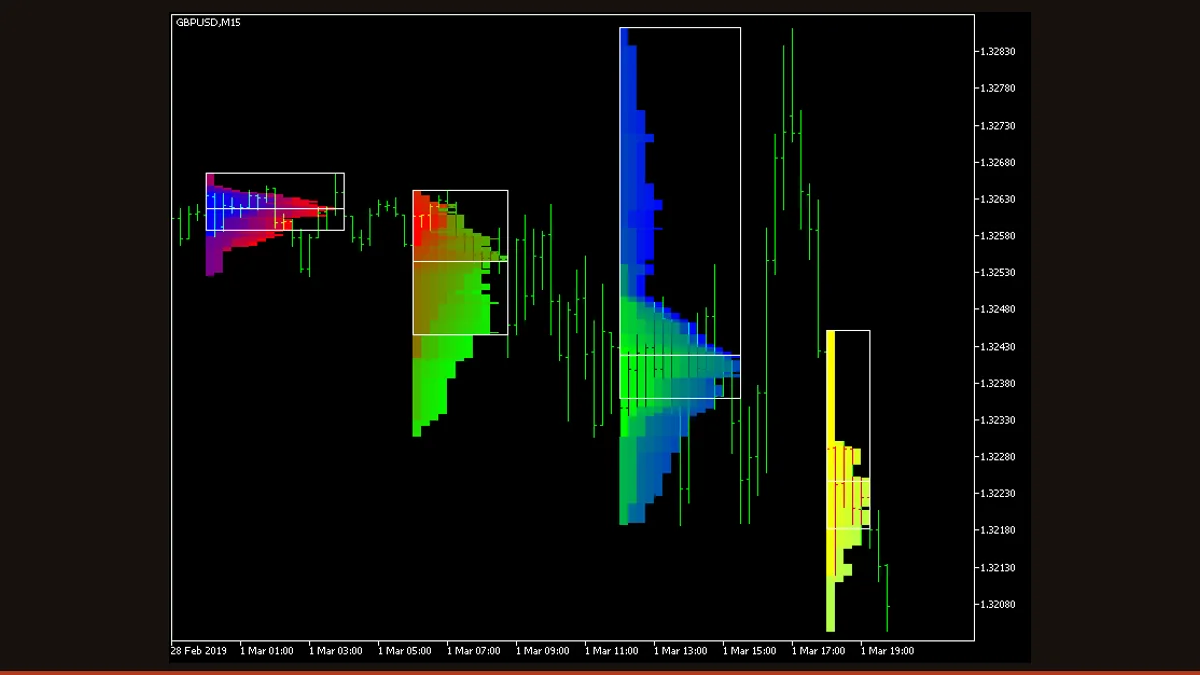This screenshot has width=1200, height=675.
Task: Click the 1.32330 price tick label
Action: pos(997,420)
